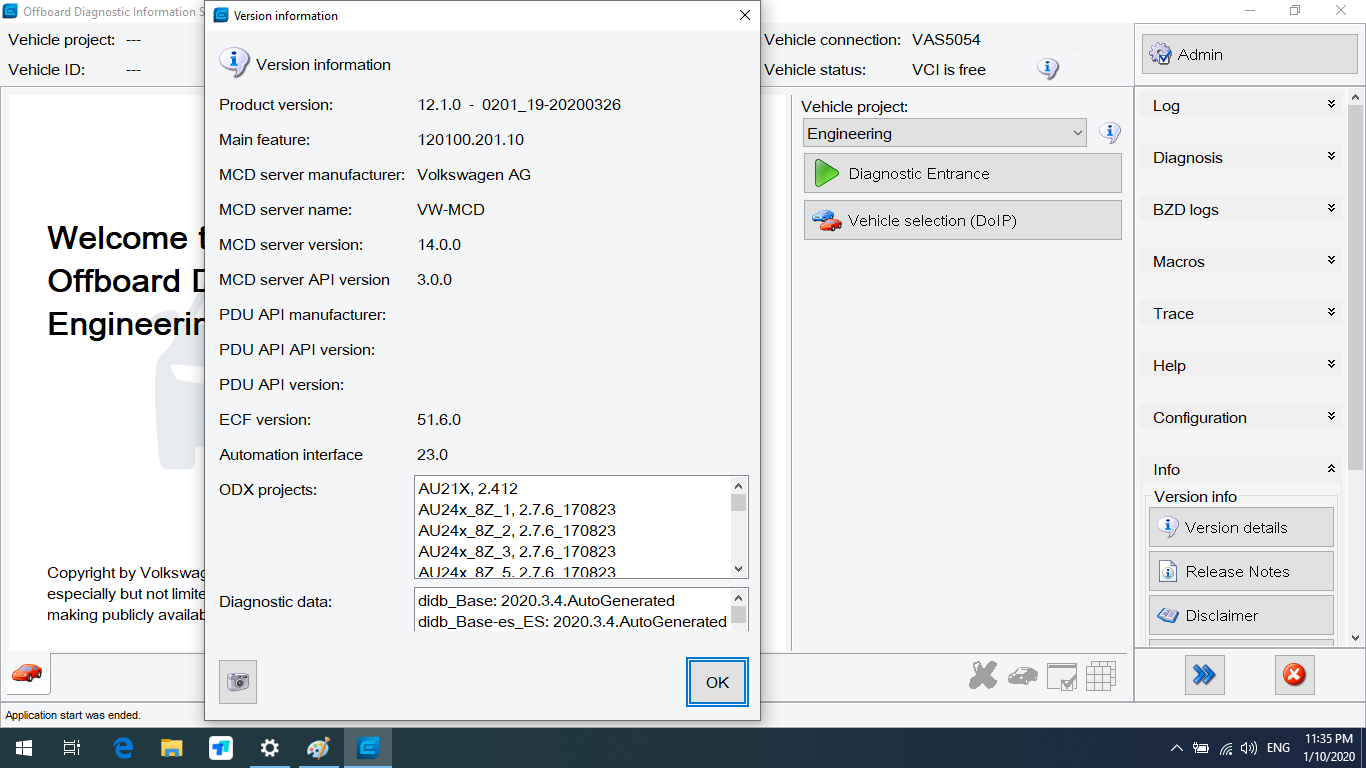Launch Microsoft Edge from the taskbar

[x=123, y=748]
